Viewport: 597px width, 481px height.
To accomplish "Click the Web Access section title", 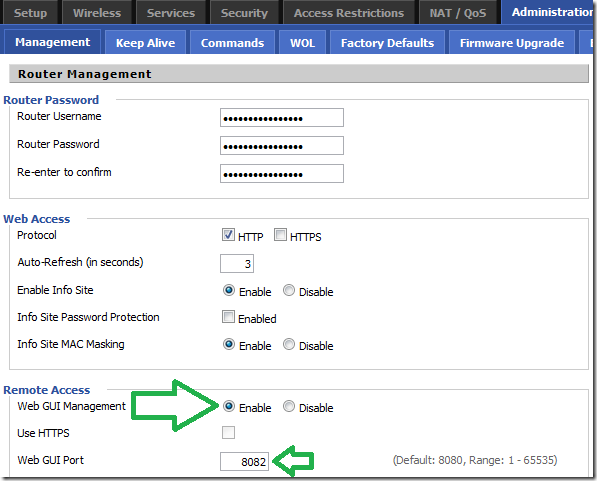I will 37,219.
